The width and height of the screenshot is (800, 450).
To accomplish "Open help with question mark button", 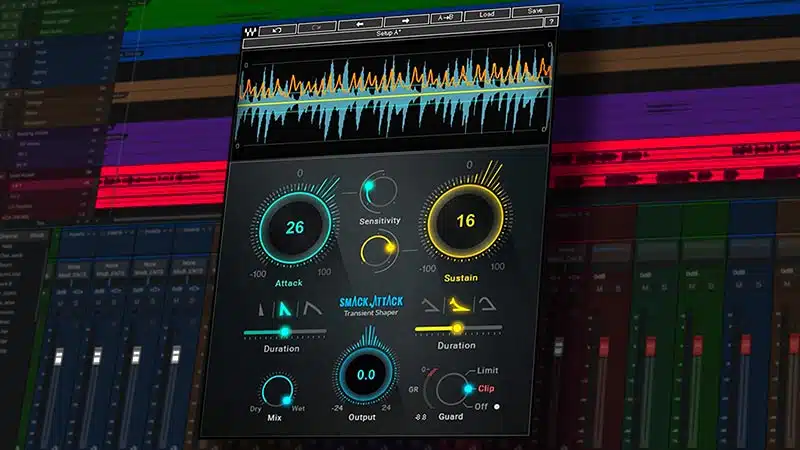I will point(551,21).
